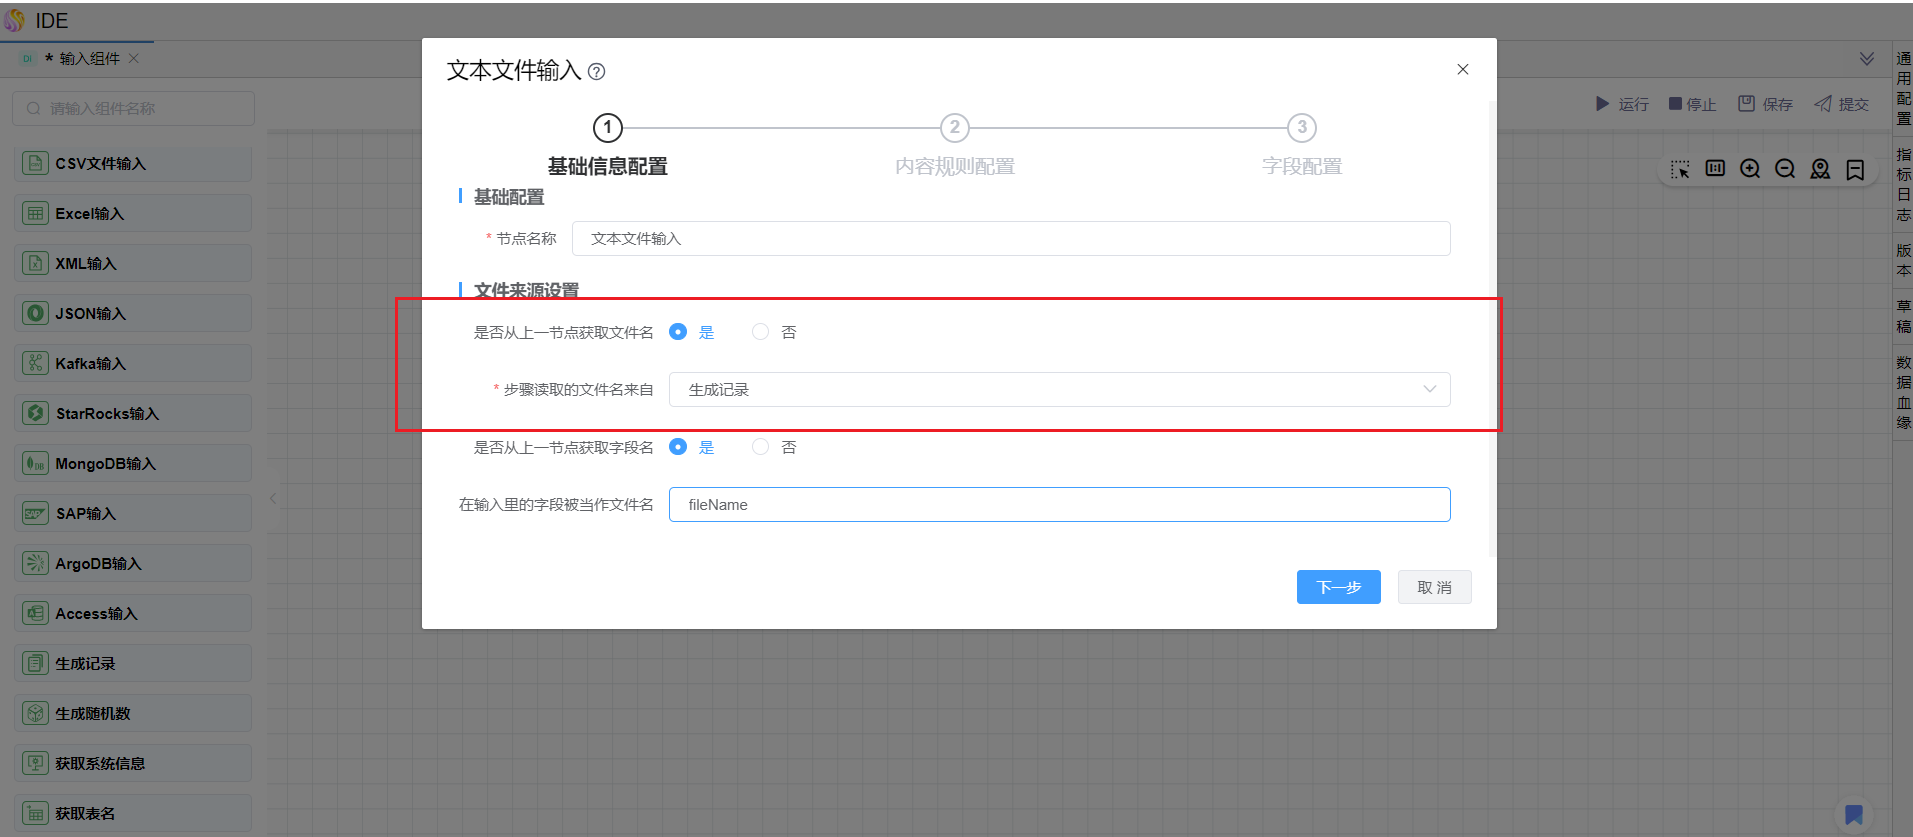Open the 步骤读取的文件名来自 dropdown
Screen dimensions: 1913x837
click(x=1059, y=389)
